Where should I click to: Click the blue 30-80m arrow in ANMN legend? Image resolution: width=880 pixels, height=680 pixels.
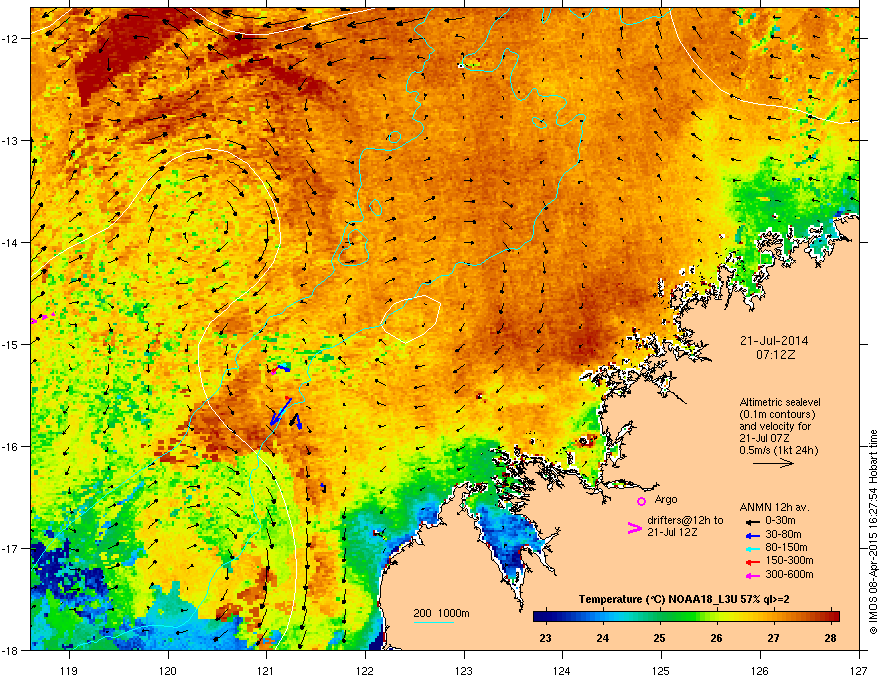point(752,536)
